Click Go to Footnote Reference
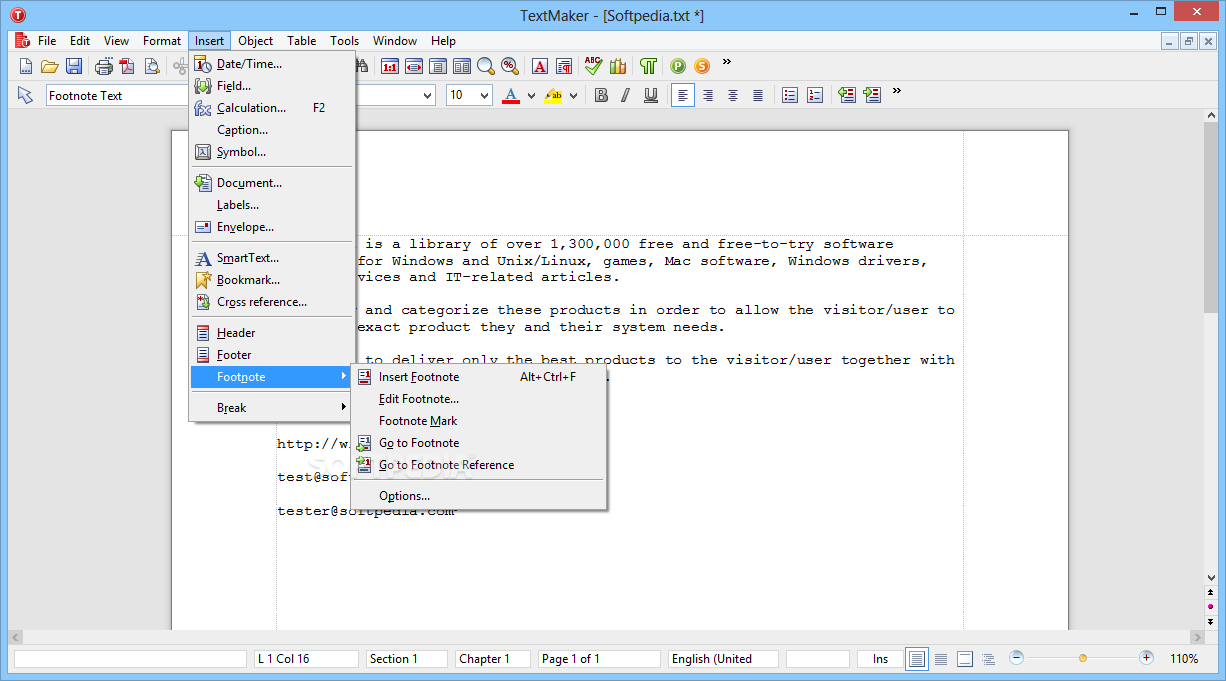1226x681 pixels. 478,465
